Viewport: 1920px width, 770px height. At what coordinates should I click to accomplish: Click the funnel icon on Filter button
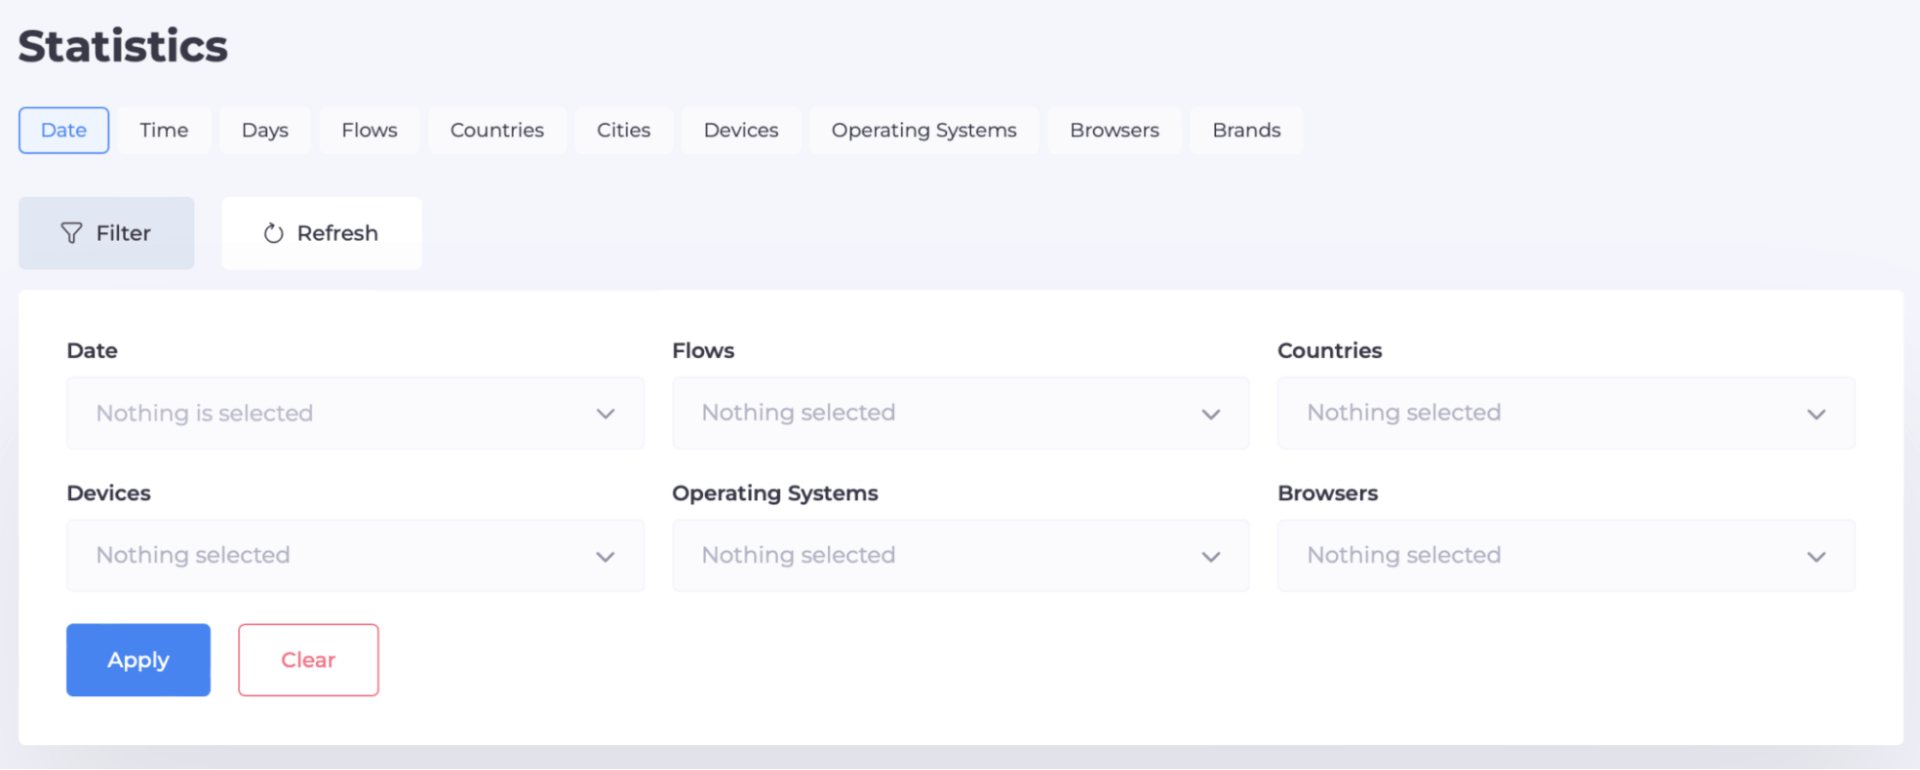point(71,233)
